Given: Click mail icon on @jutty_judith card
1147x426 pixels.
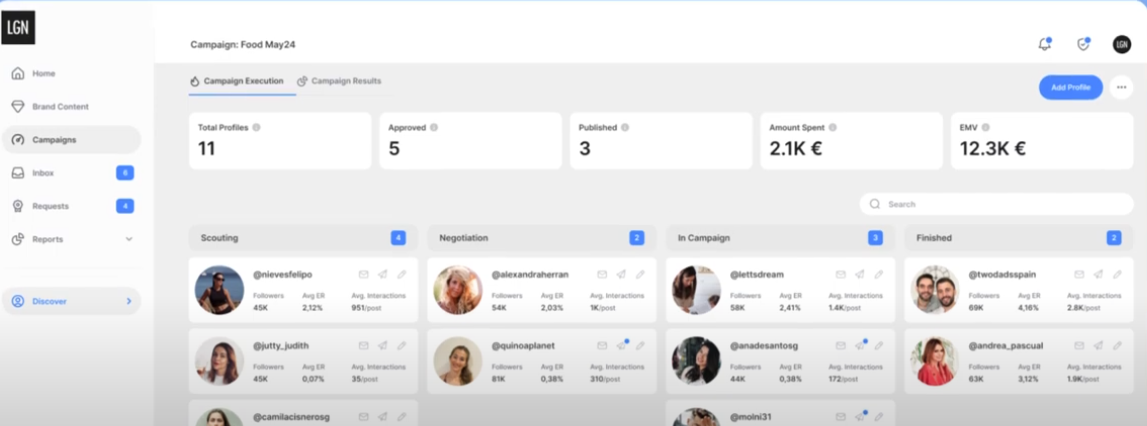Looking at the screenshot, I should click(364, 345).
